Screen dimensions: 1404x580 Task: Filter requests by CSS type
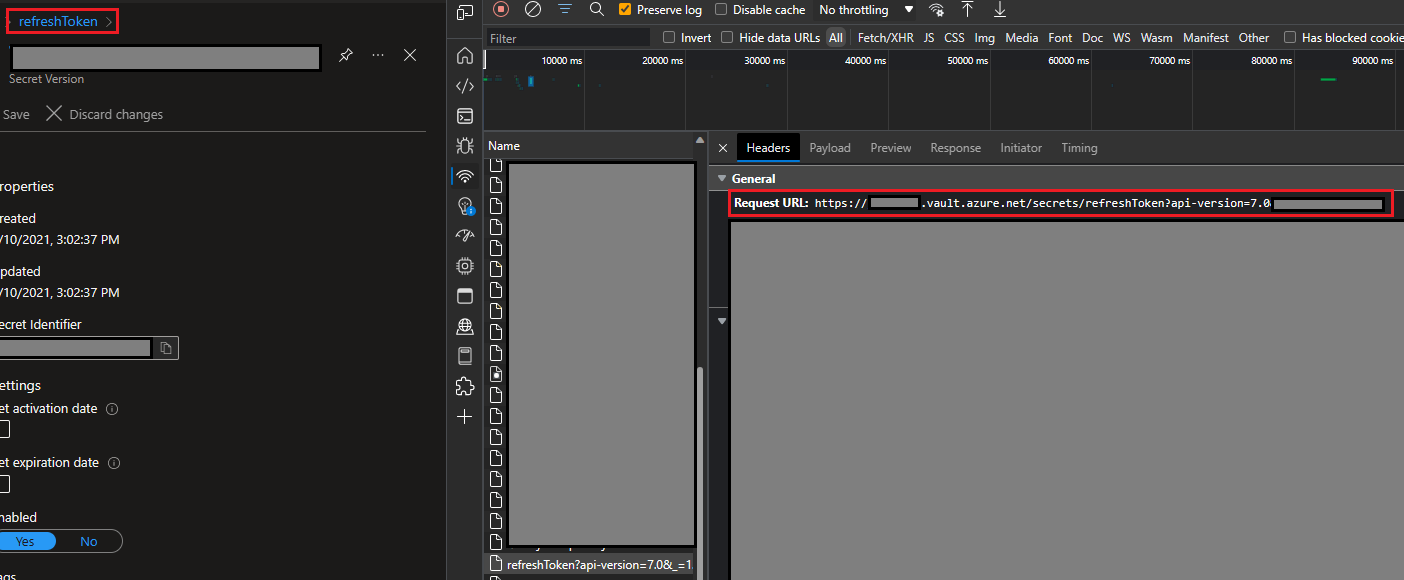coord(954,38)
